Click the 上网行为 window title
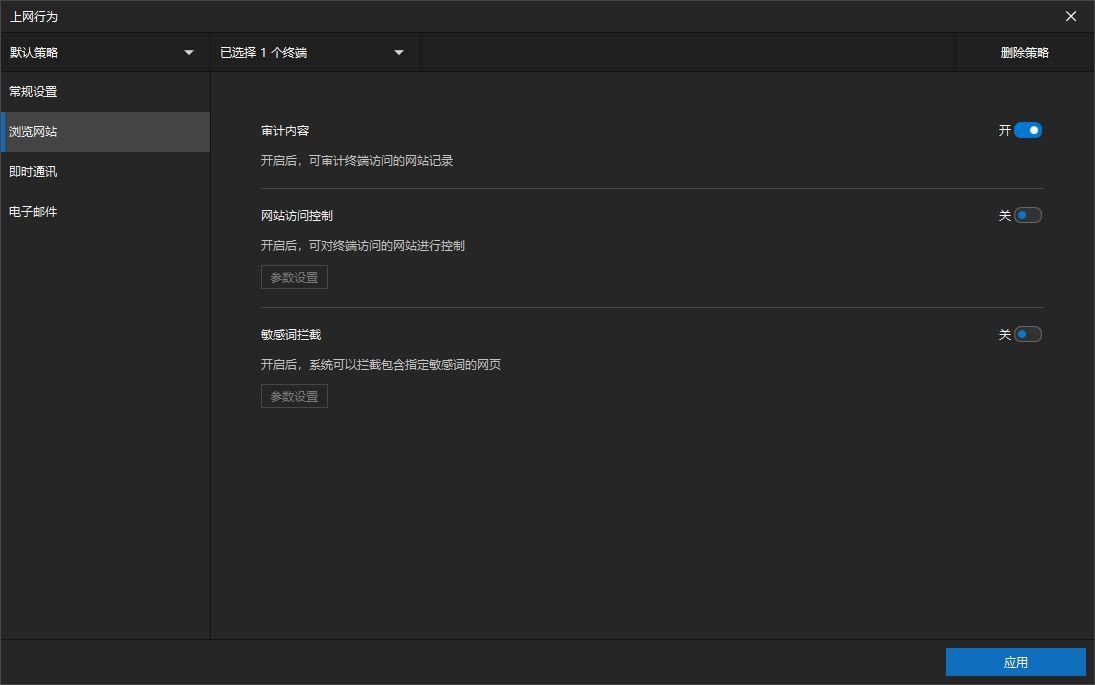Viewport: 1095px width, 685px height. 34,17
